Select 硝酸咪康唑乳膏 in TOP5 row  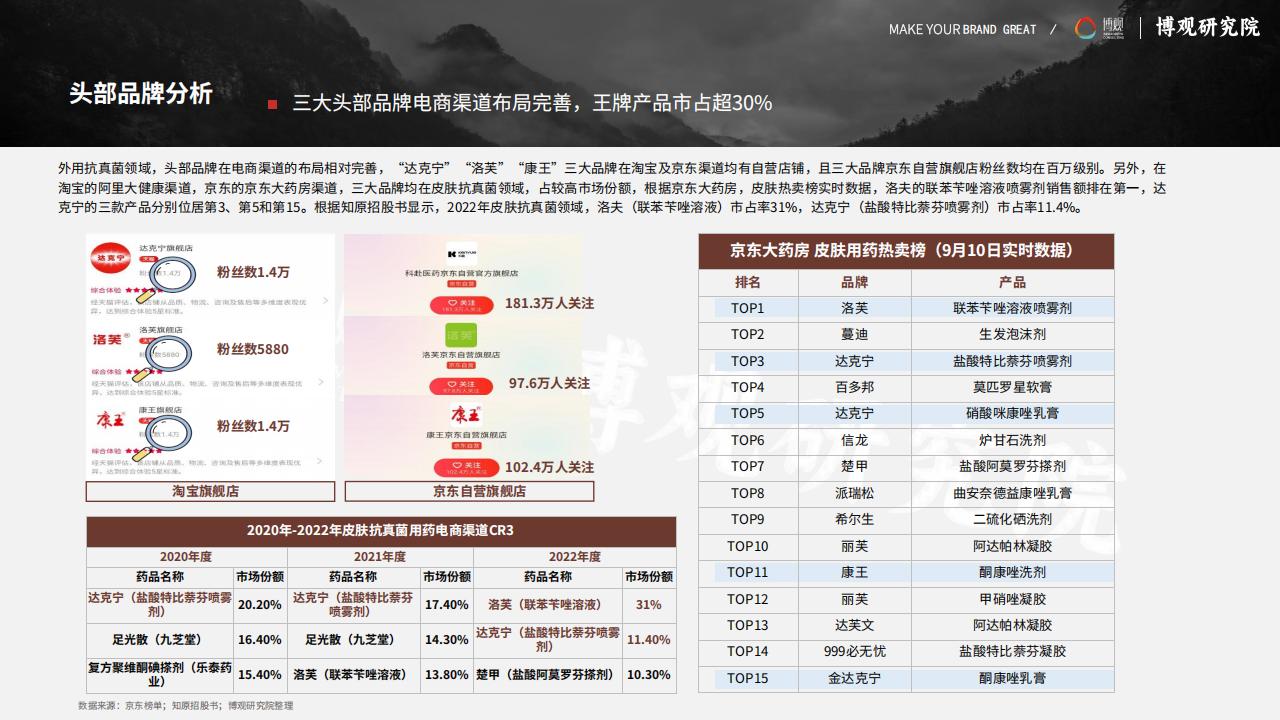(1012, 413)
